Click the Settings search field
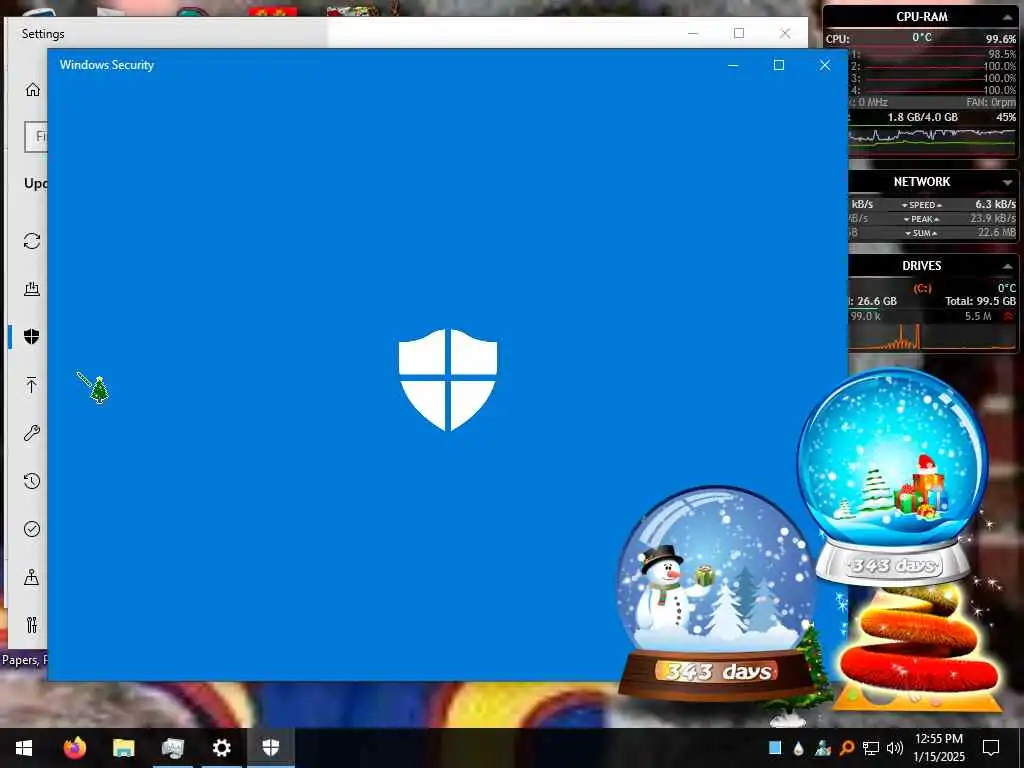 37,136
